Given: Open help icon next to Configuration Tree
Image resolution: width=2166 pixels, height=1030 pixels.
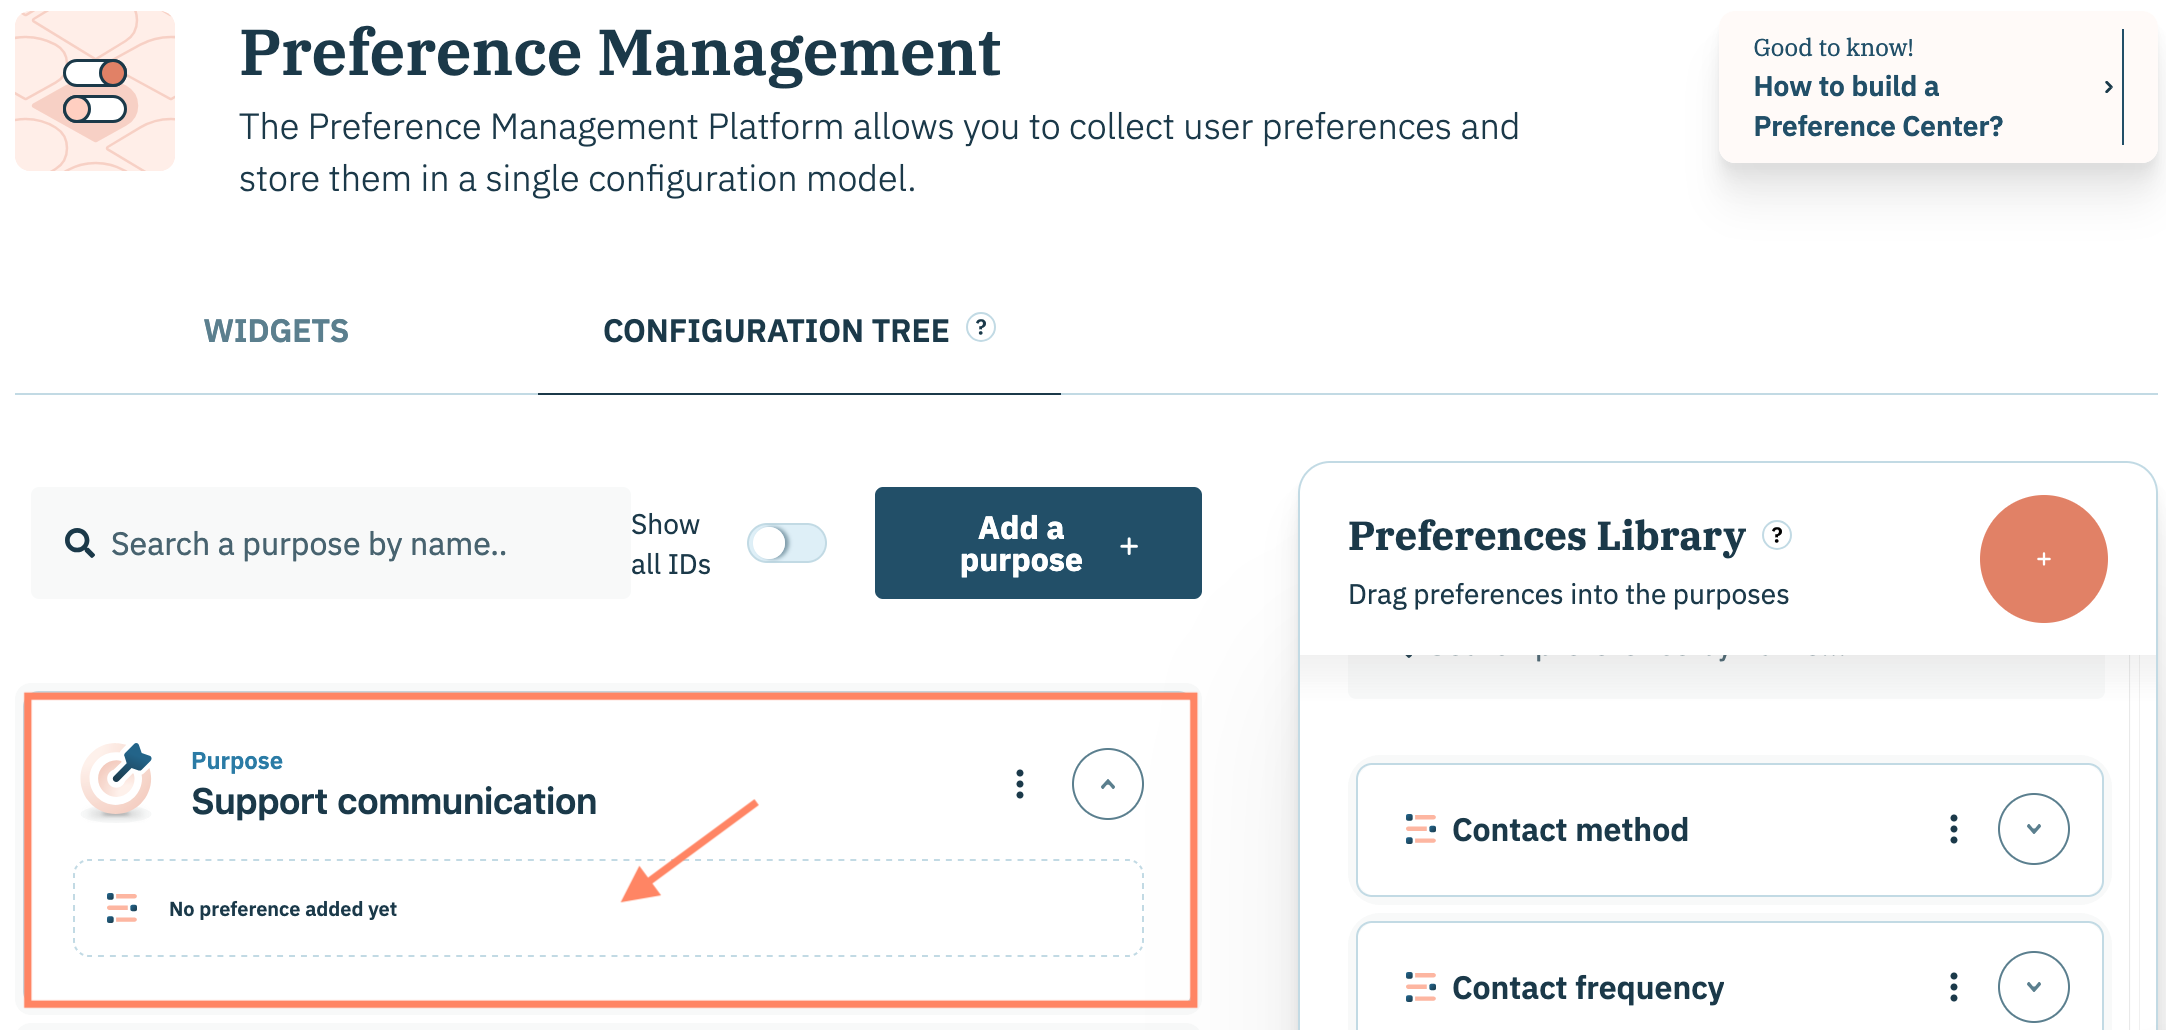Looking at the screenshot, I should click(x=980, y=328).
